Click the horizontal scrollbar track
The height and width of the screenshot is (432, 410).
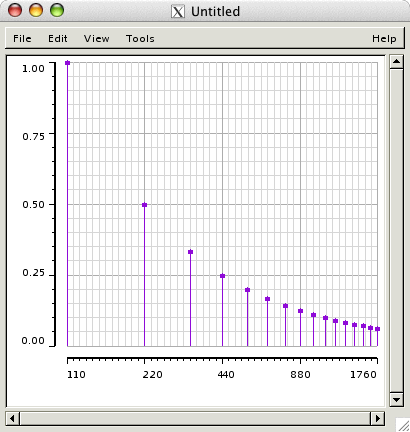pyautogui.click(x=195, y=418)
